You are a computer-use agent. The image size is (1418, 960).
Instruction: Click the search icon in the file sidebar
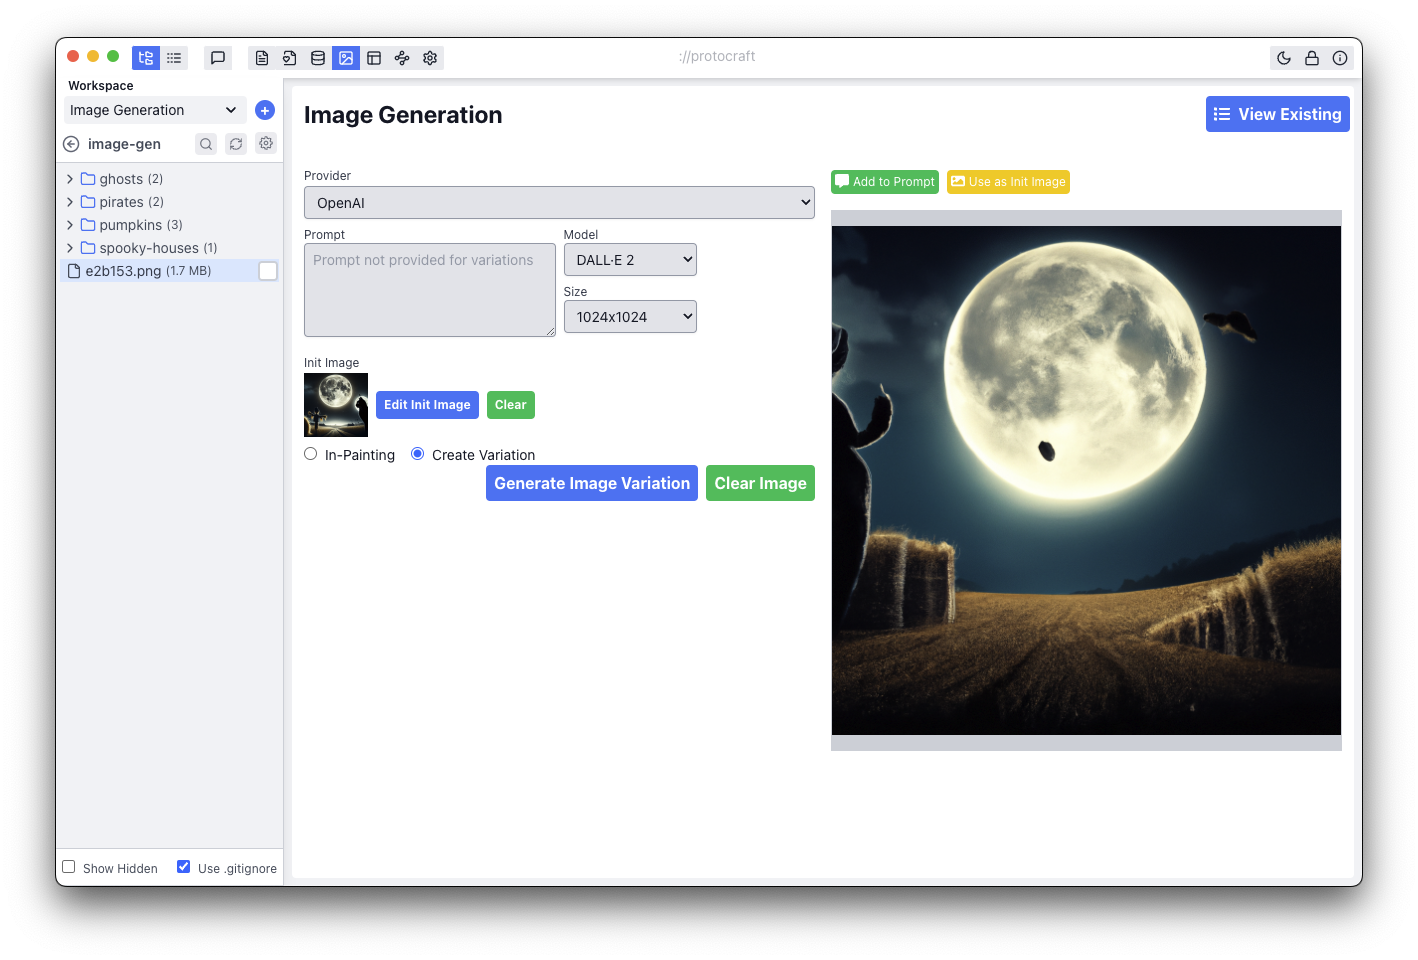206,144
